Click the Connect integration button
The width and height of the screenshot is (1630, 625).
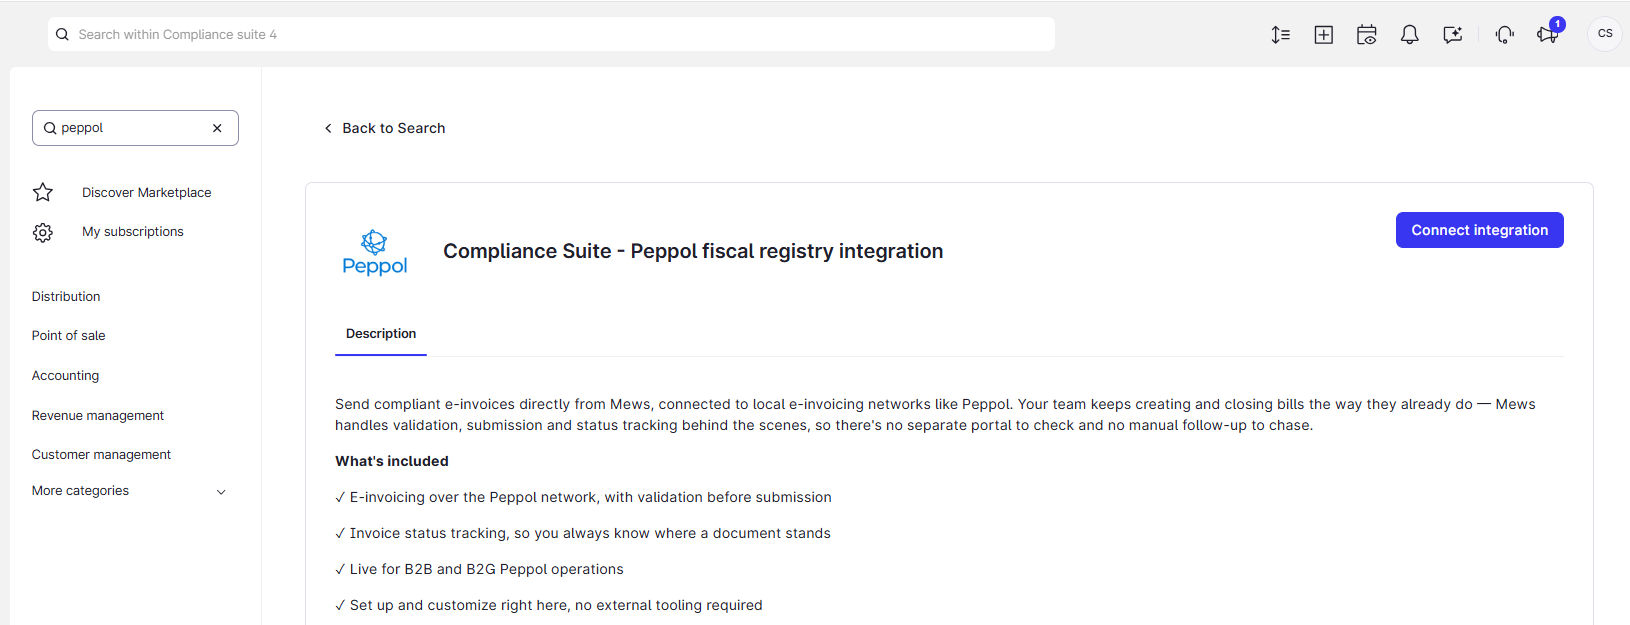point(1479,230)
